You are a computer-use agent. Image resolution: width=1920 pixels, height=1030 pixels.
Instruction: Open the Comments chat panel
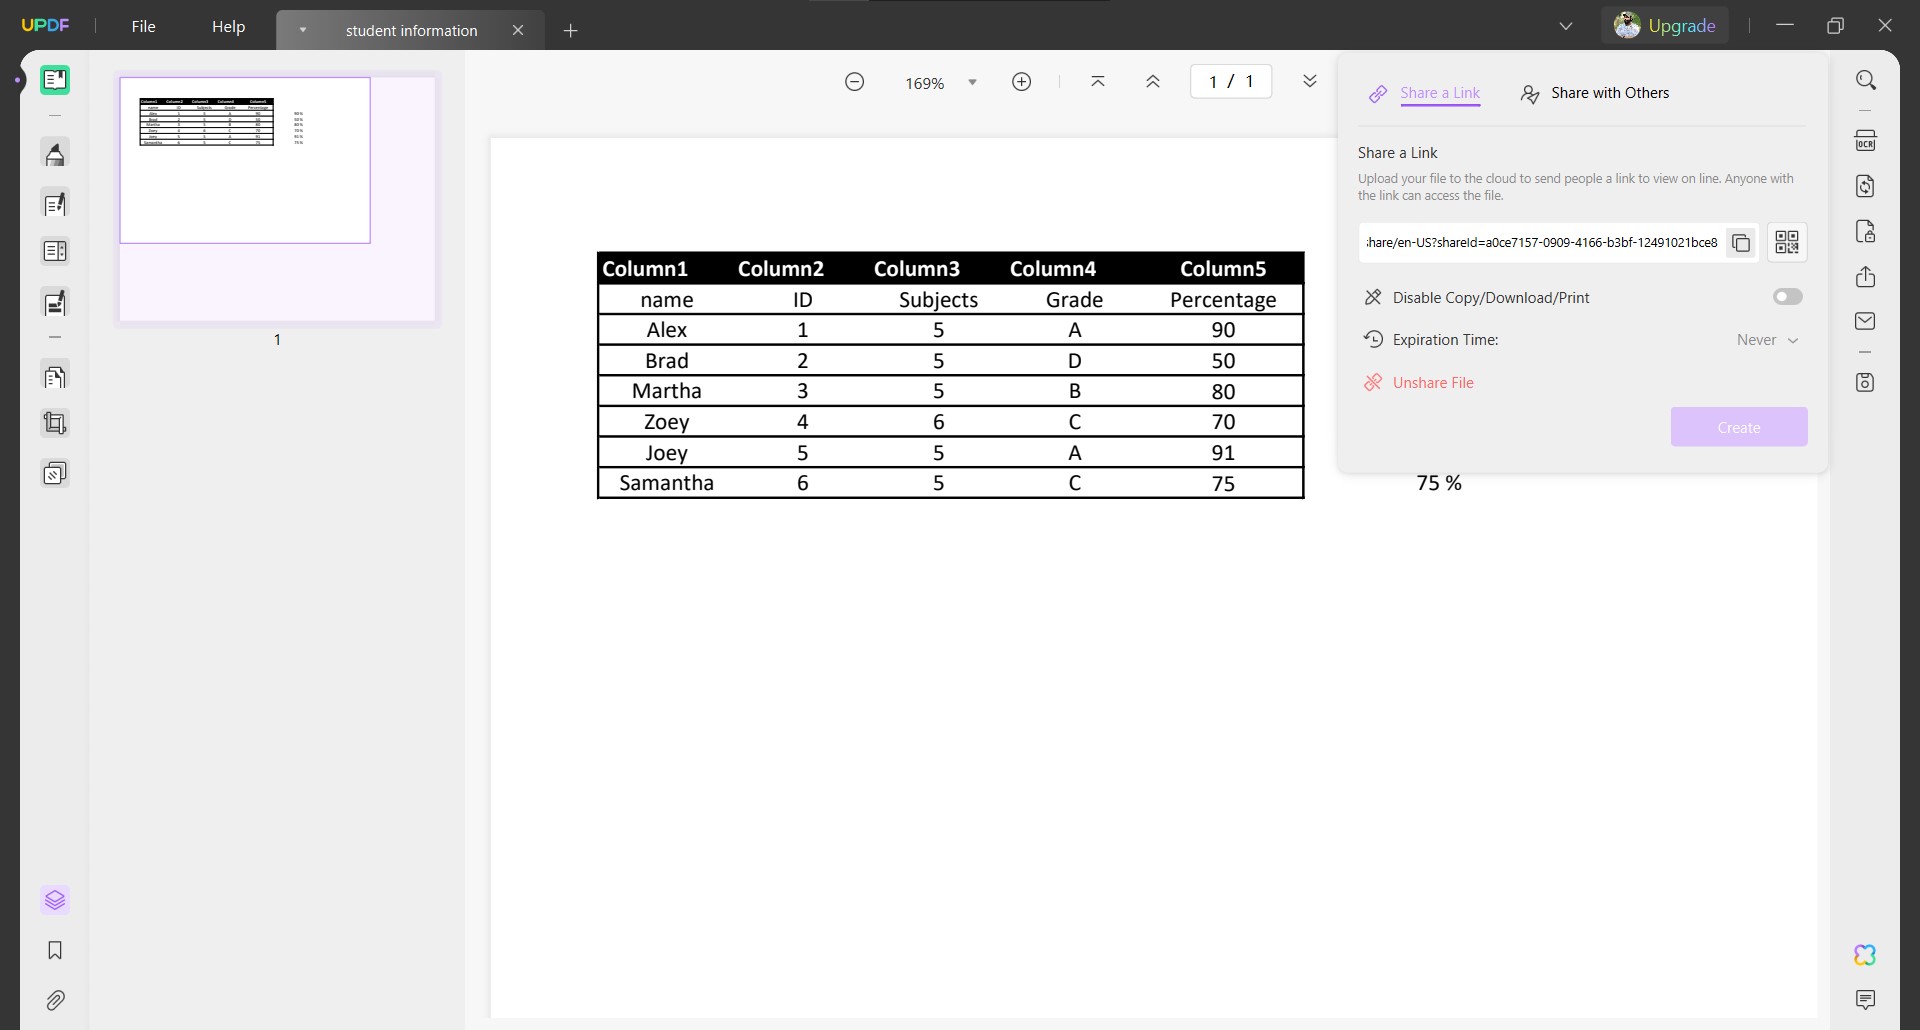coord(1865,1000)
